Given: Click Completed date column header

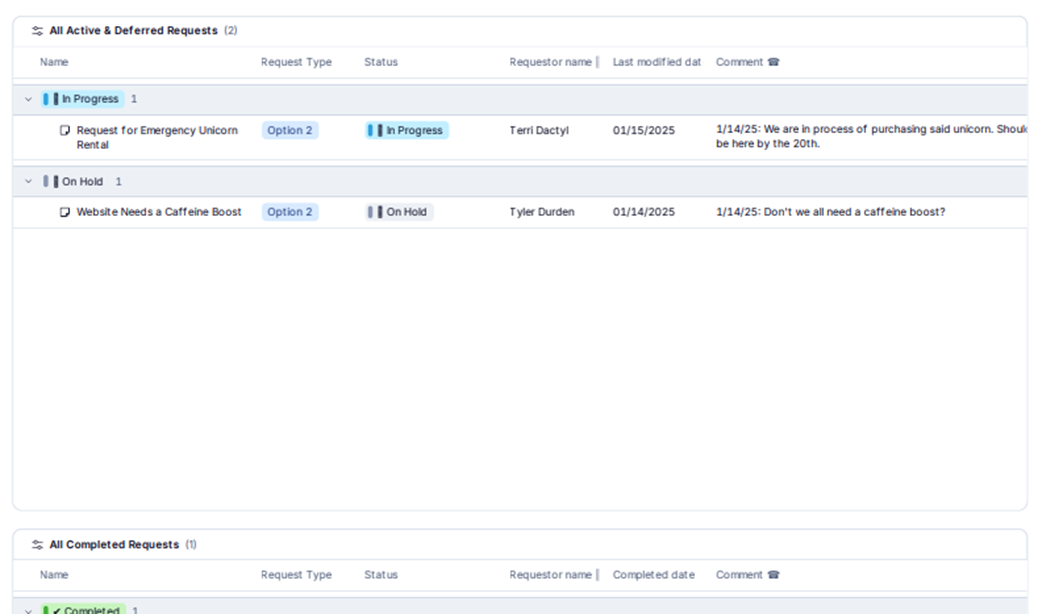Looking at the screenshot, I should [x=653, y=575].
